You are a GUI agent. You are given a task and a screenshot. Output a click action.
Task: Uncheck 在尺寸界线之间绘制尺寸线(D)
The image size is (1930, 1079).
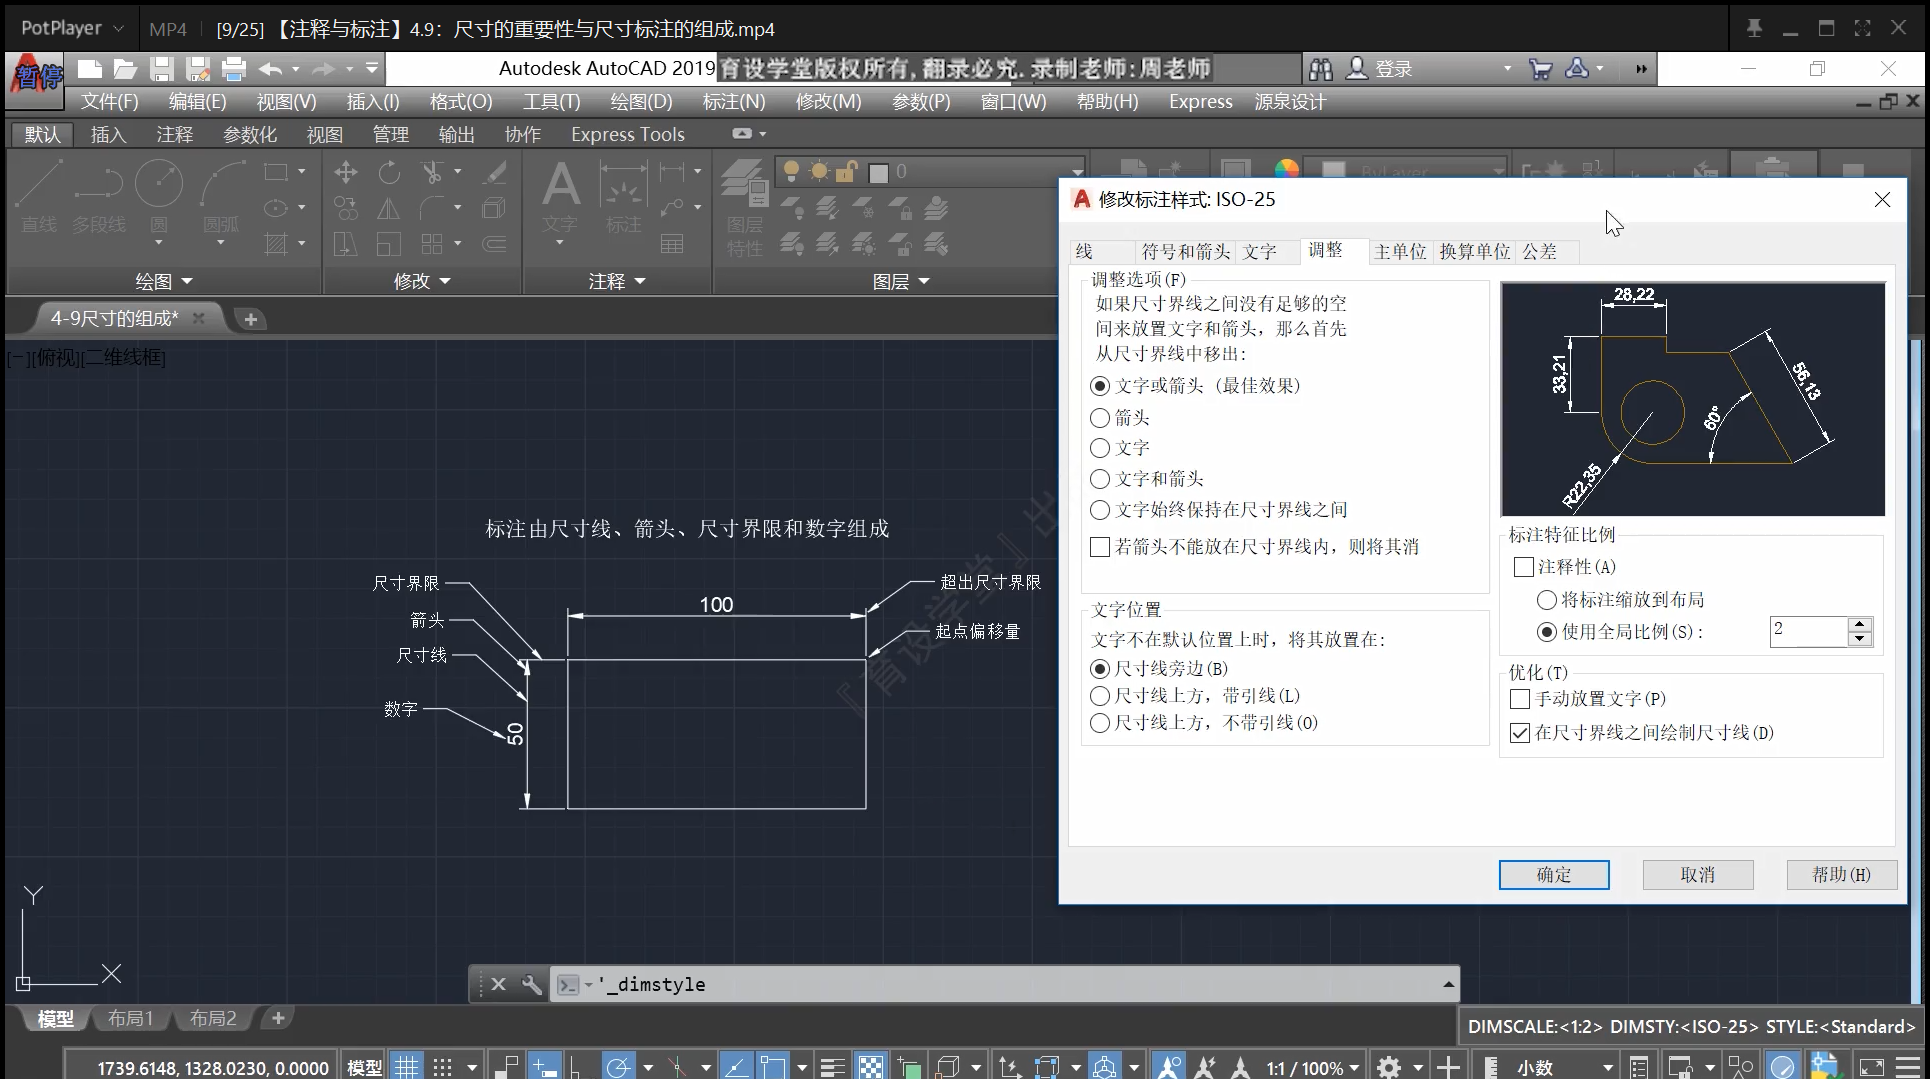point(1520,733)
